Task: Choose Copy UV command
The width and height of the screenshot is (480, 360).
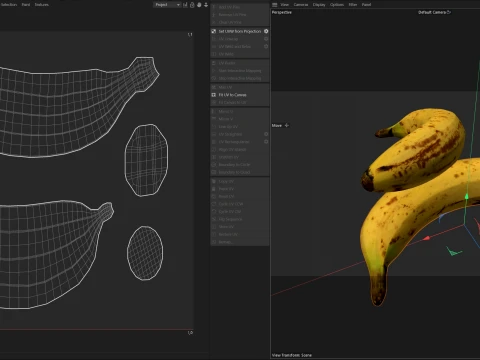Action: tap(240, 181)
